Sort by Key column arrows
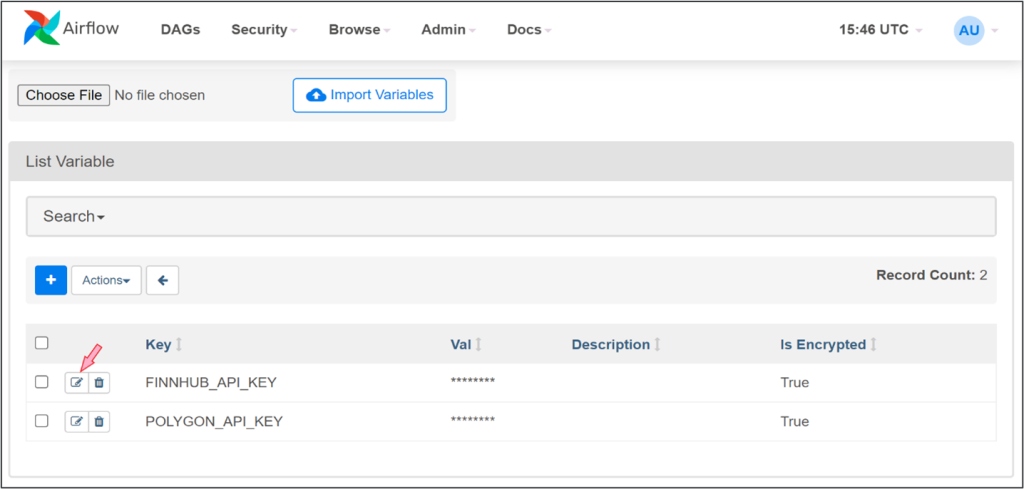Screen dimensions: 1024x489 coord(179,345)
